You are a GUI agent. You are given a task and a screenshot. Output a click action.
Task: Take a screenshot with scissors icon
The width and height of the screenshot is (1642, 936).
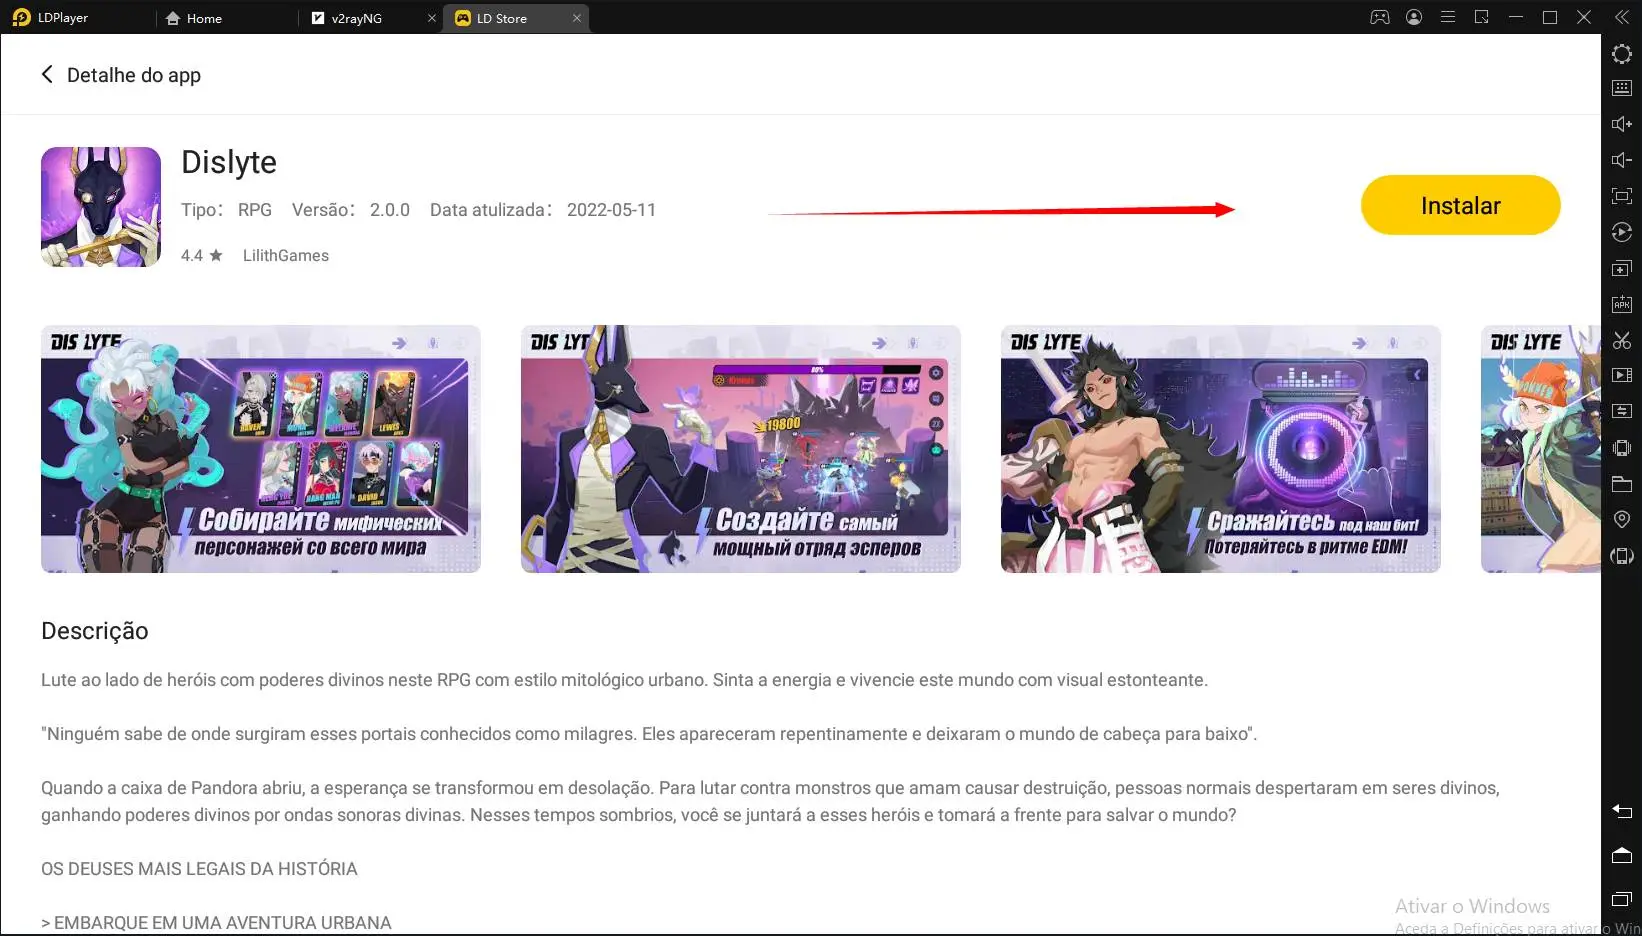1622,340
